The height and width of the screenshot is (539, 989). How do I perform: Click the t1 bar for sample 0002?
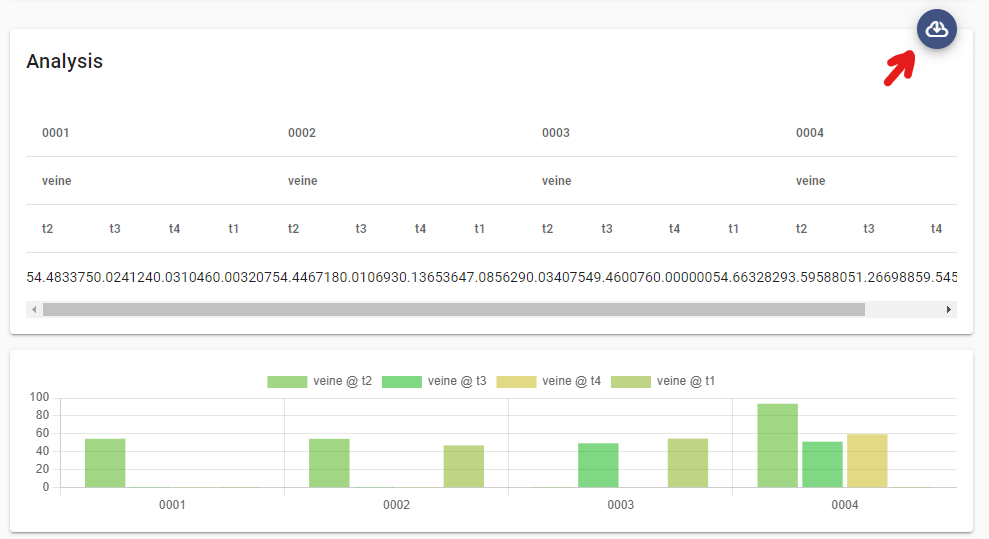coord(464,466)
